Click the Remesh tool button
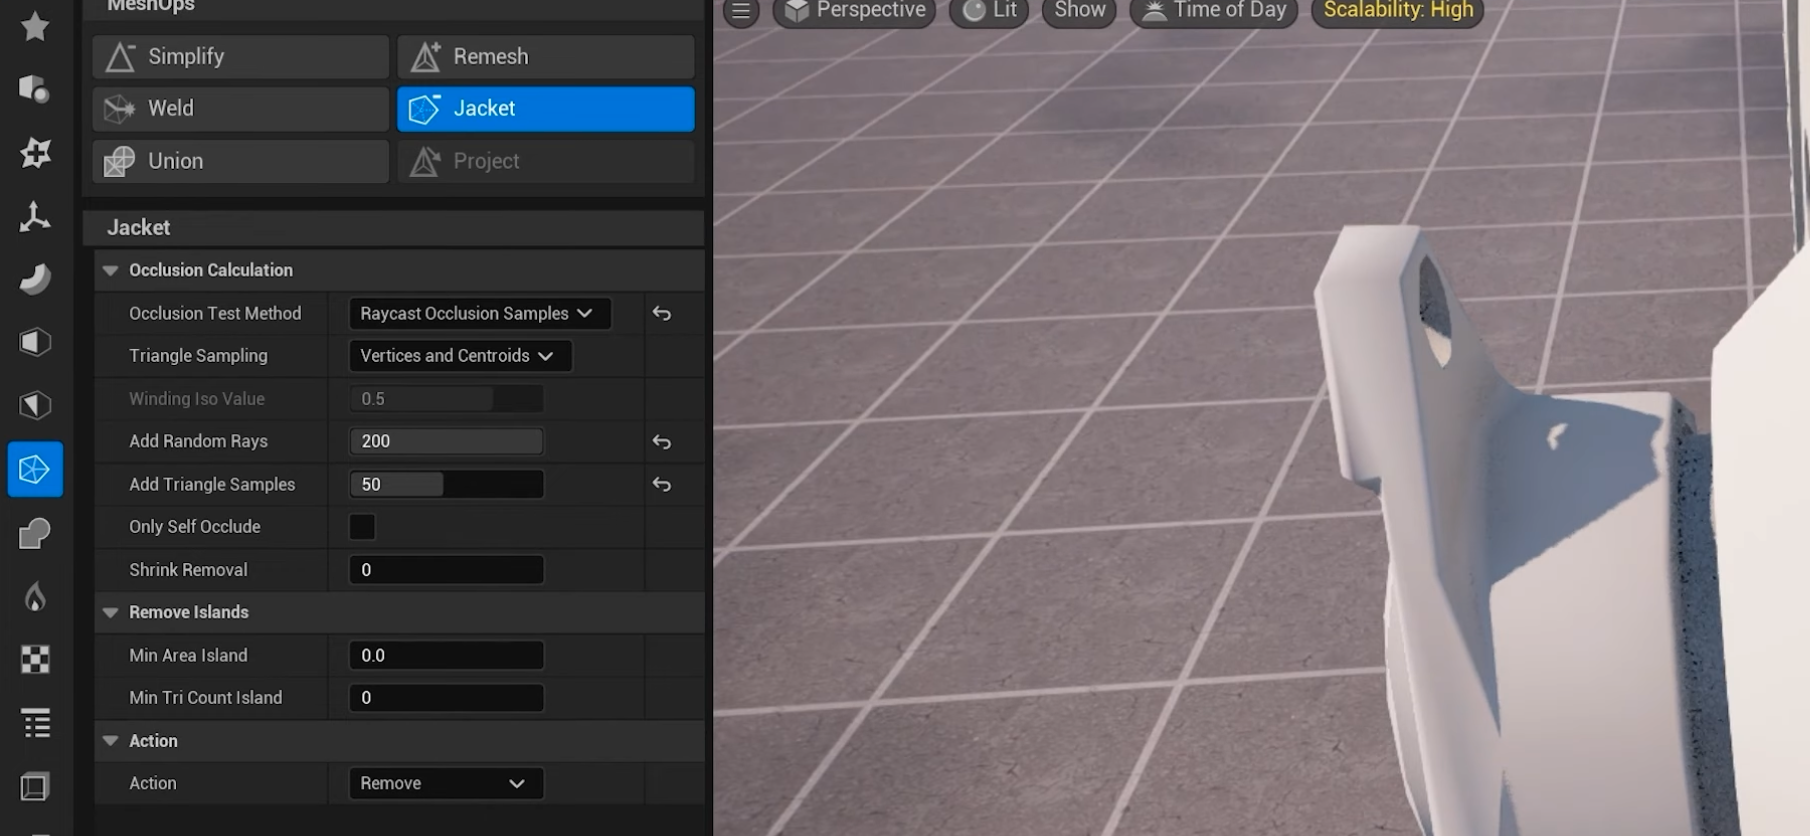This screenshot has height=836, width=1810. click(545, 57)
